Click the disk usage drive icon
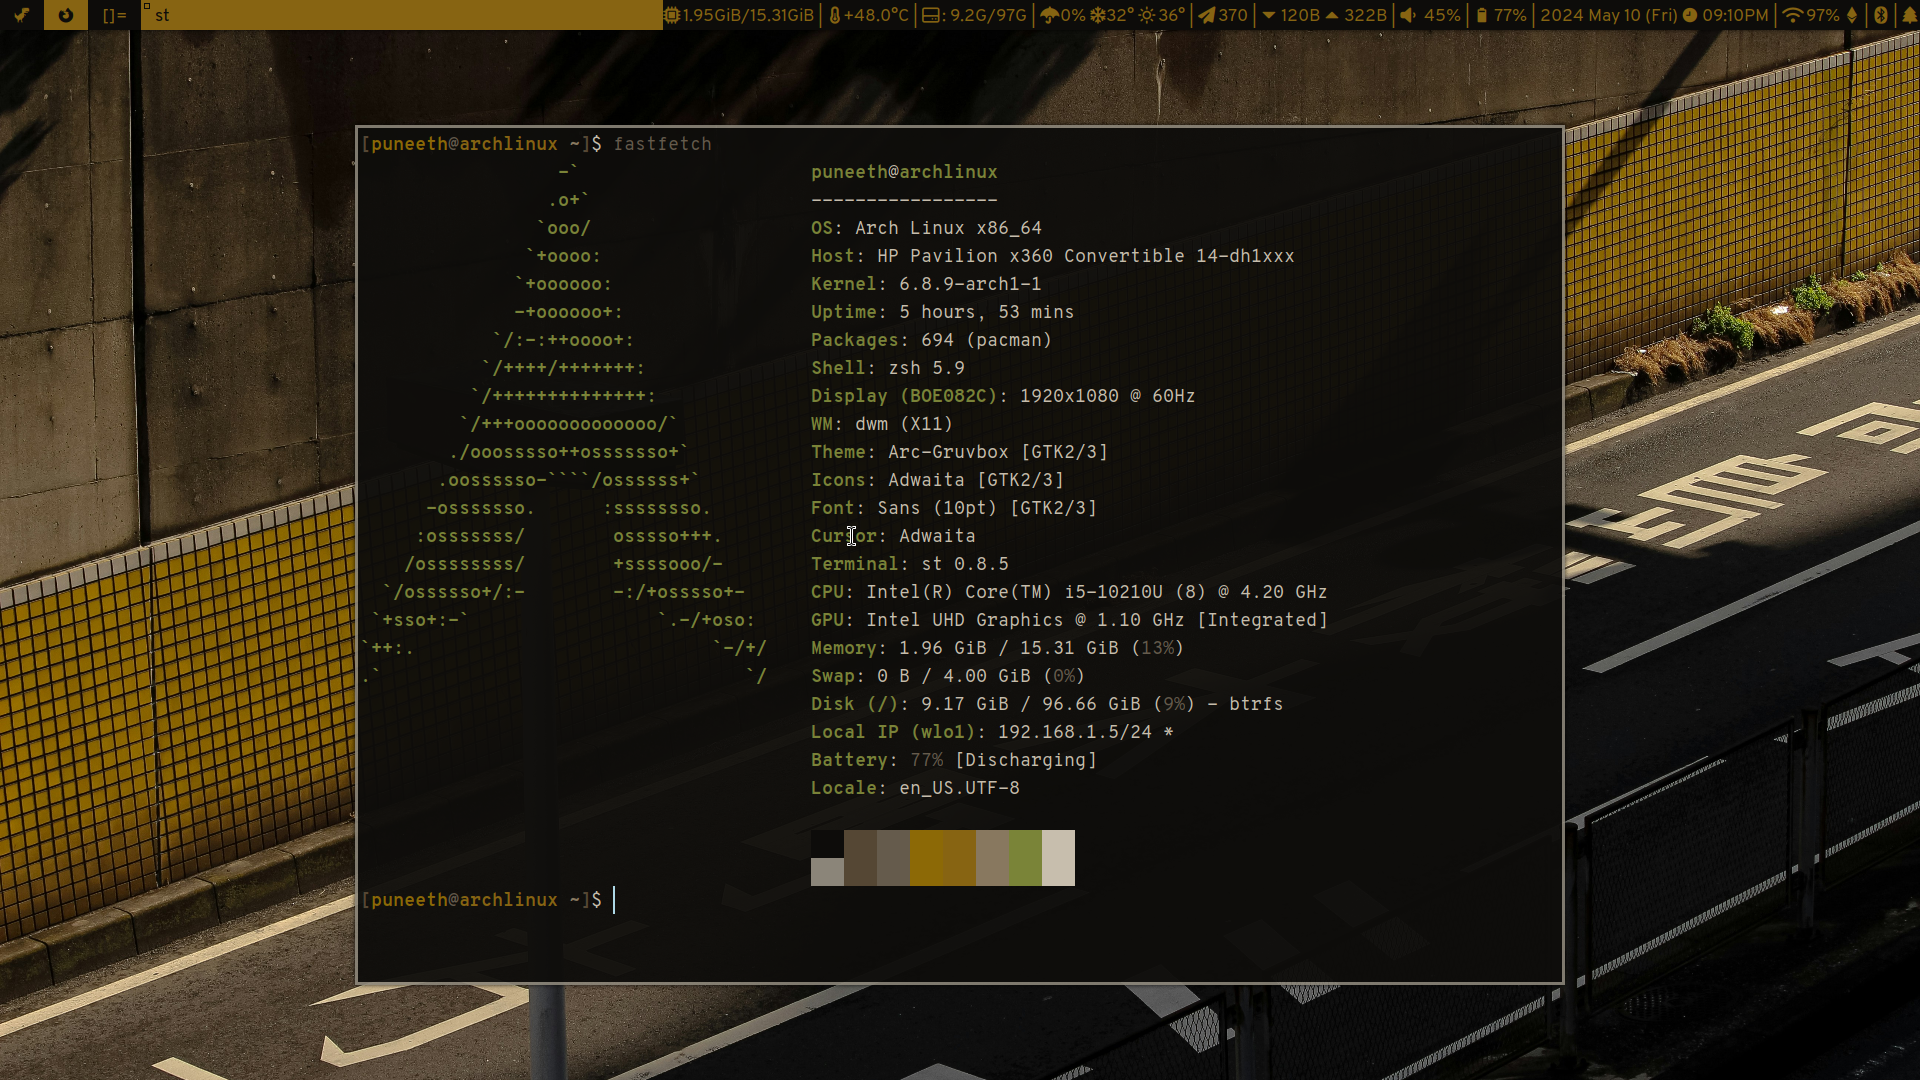 (x=931, y=15)
